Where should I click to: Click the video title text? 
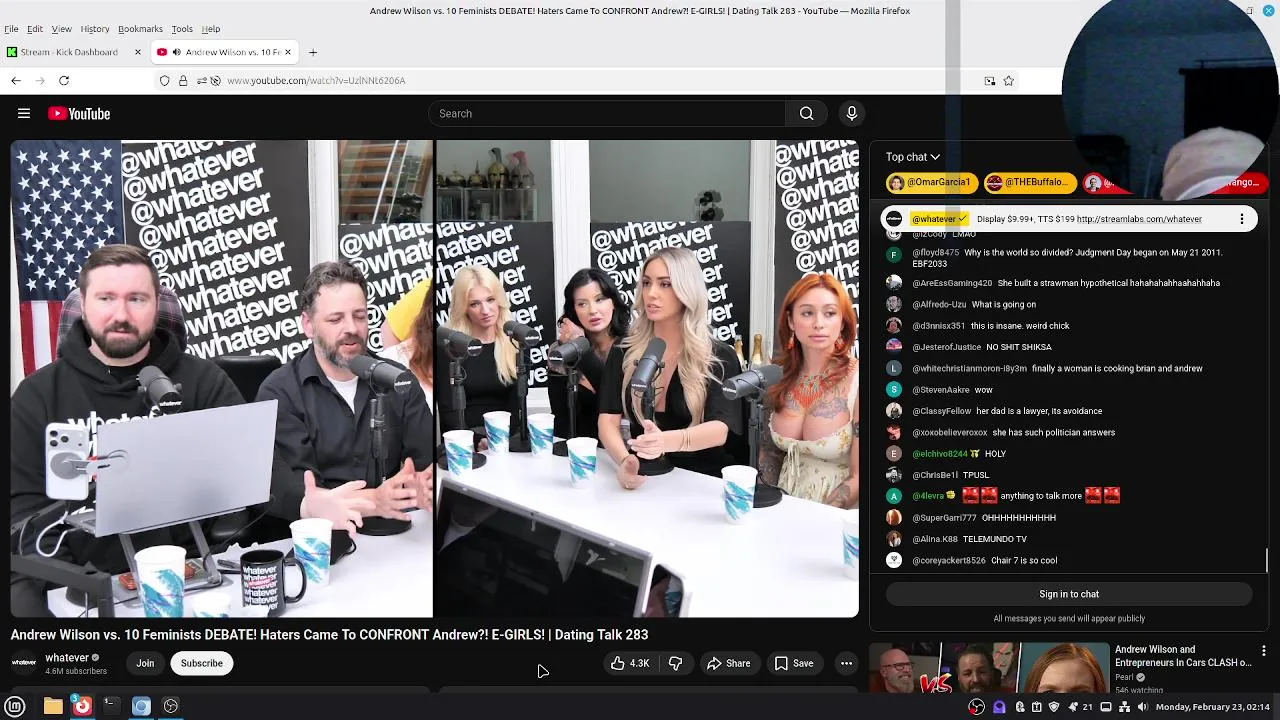click(x=329, y=635)
